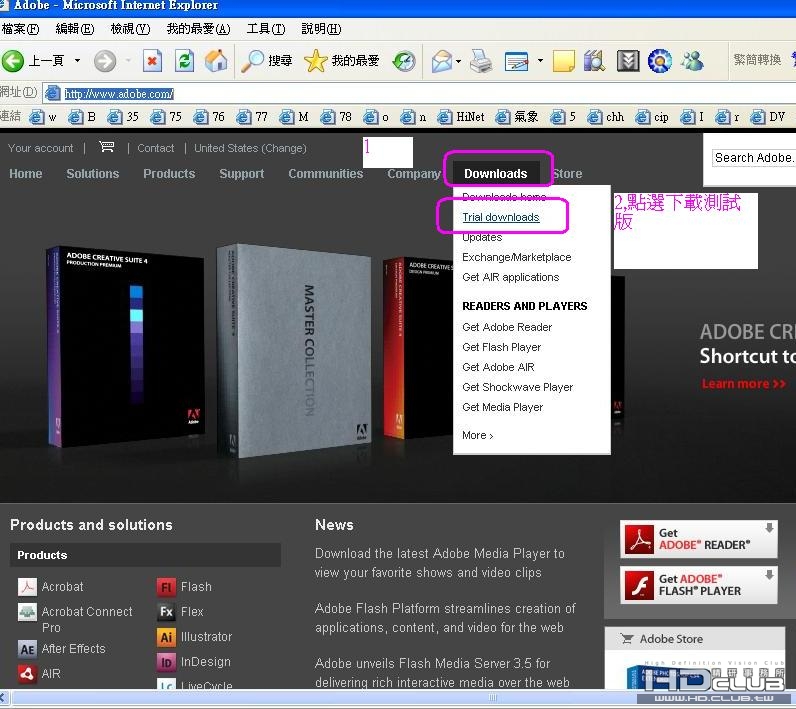Click Solutions in Adobe navigation bar
The height and width of the screenshot is (709, 796).
point(92,174)
